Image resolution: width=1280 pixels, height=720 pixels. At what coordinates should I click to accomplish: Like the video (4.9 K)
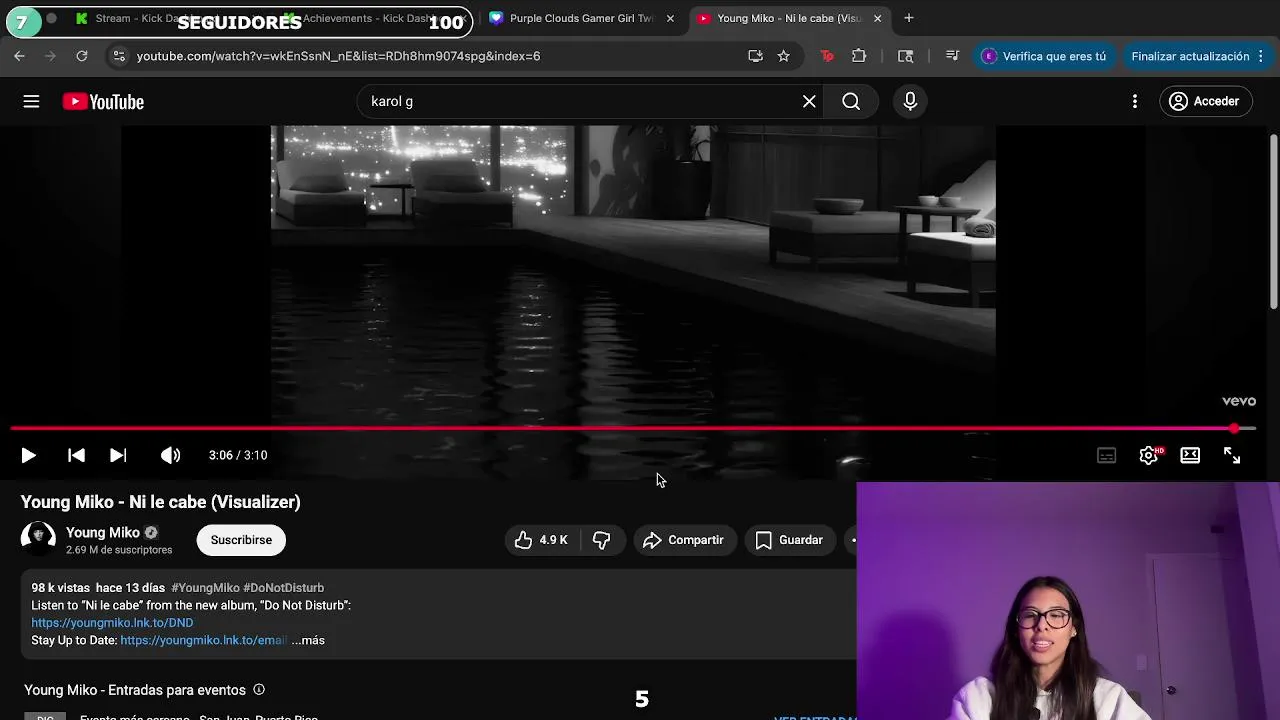542,540
